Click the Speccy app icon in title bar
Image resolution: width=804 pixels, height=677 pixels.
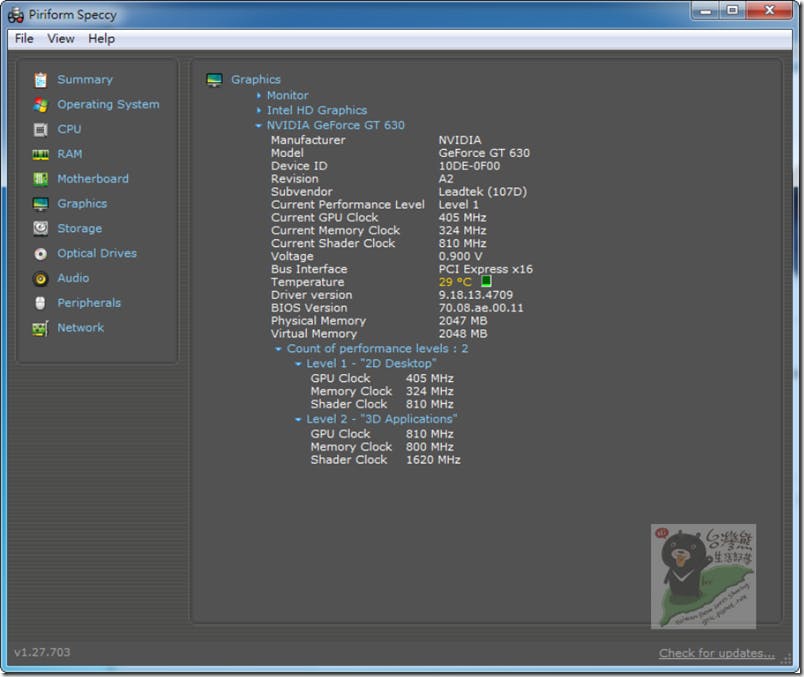(x=16, y=15)
